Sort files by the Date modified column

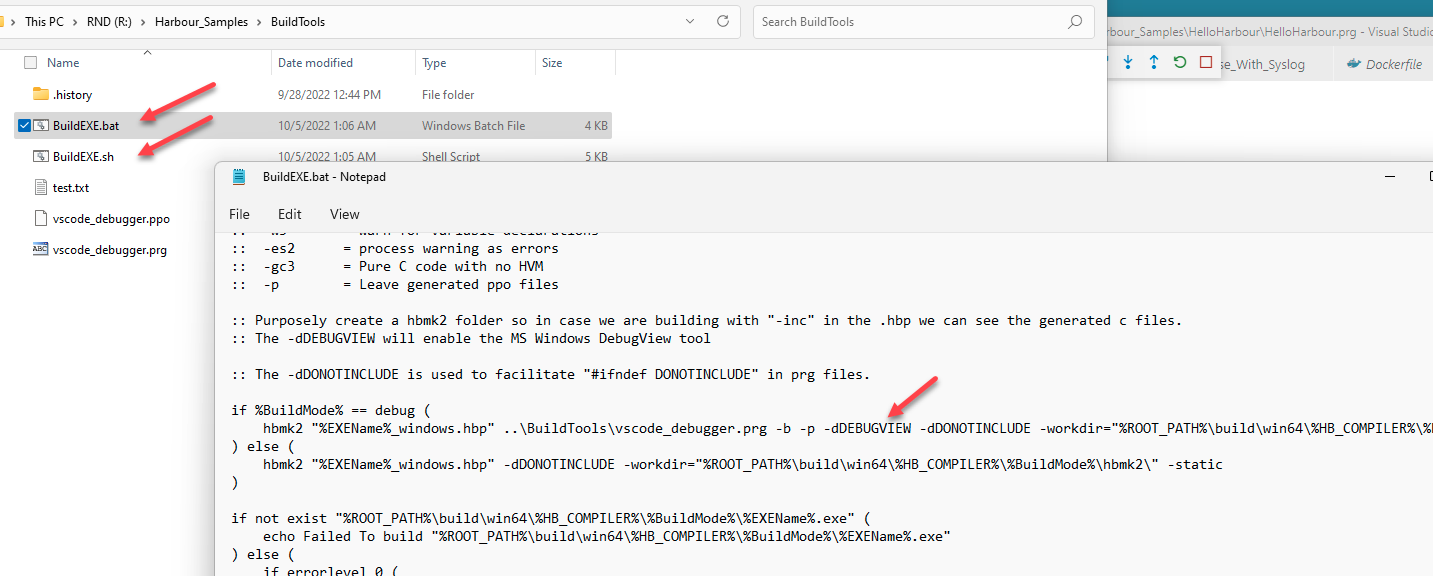tap(315, 63)
